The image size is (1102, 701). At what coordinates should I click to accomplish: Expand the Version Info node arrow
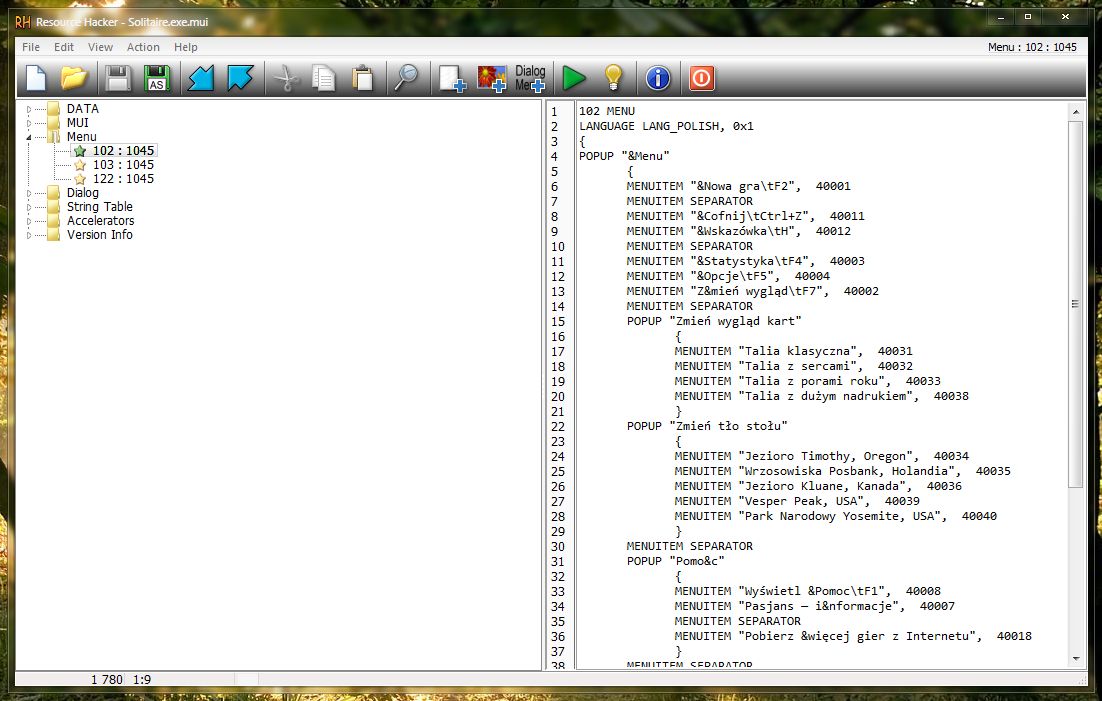[x=29, y=235]
